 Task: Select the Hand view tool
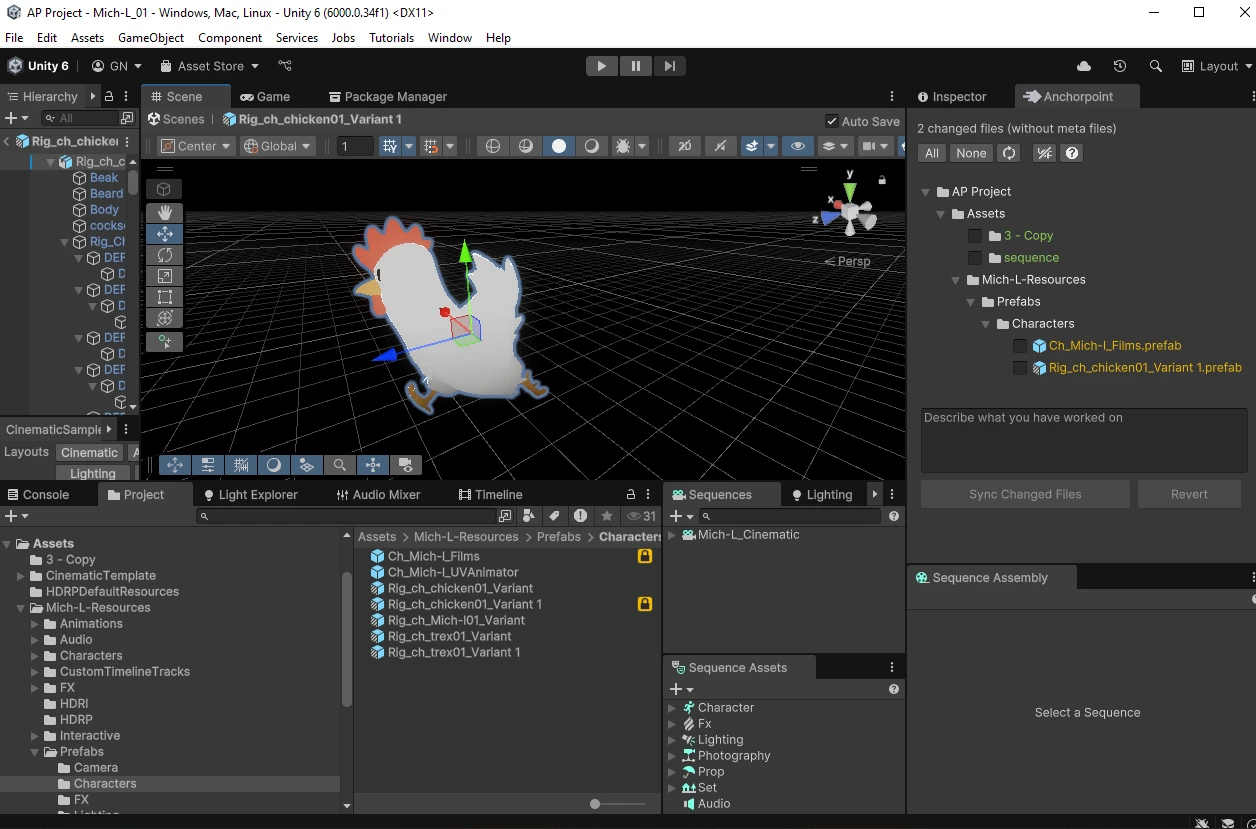164,212
